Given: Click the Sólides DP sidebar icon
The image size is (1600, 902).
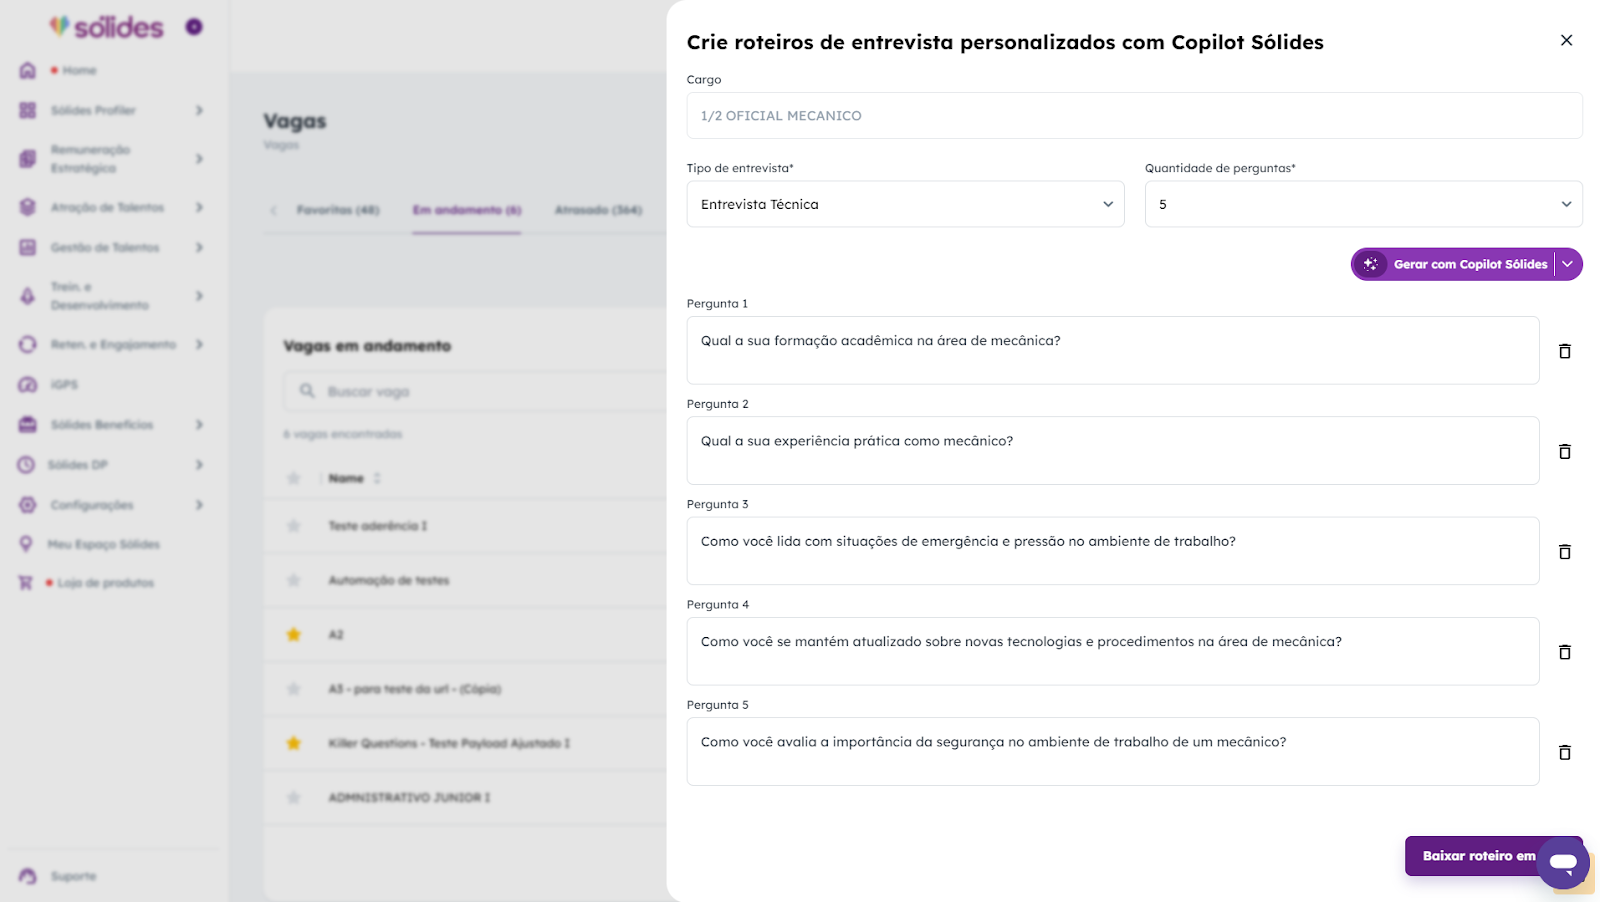Looking at the screenshot, I should 26,465.
